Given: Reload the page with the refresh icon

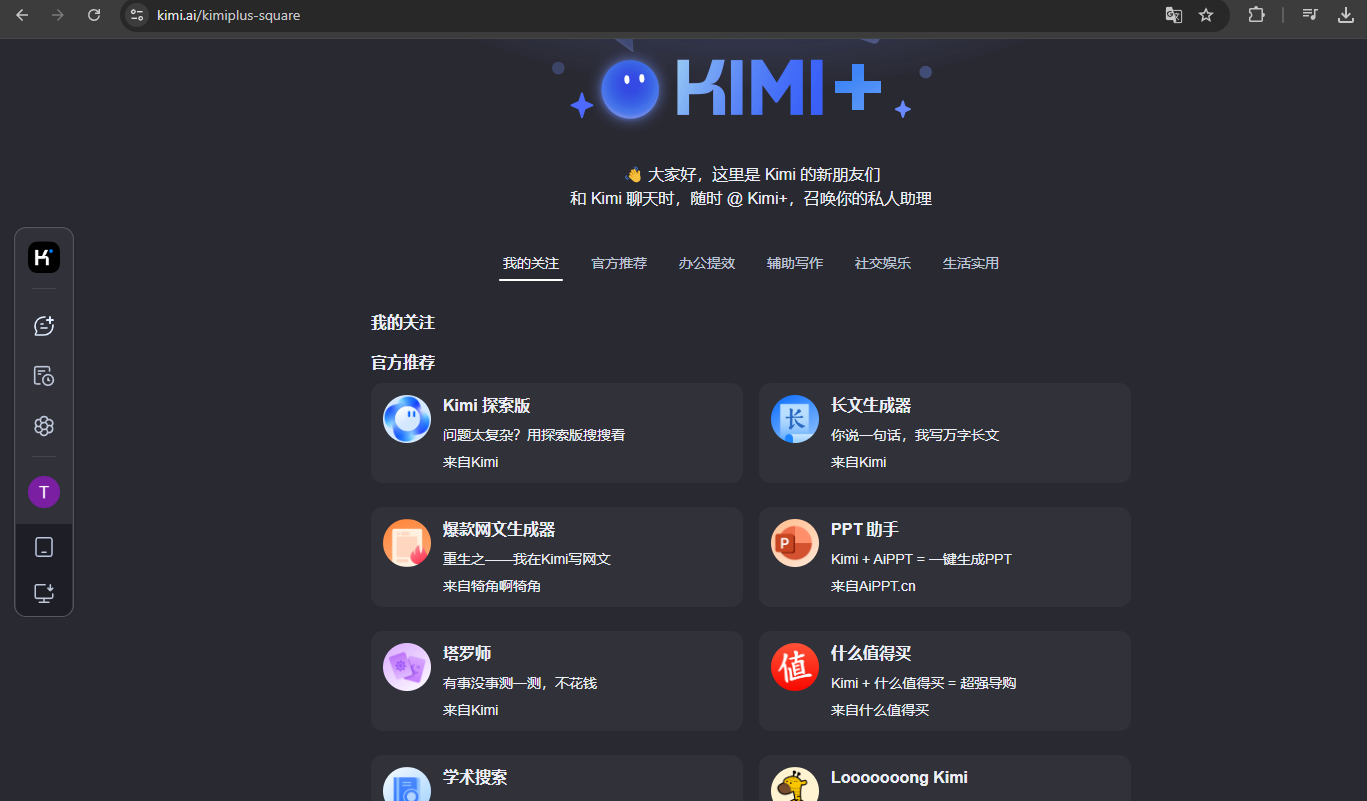Looking at the screenshot, I should tap(94, 15).
